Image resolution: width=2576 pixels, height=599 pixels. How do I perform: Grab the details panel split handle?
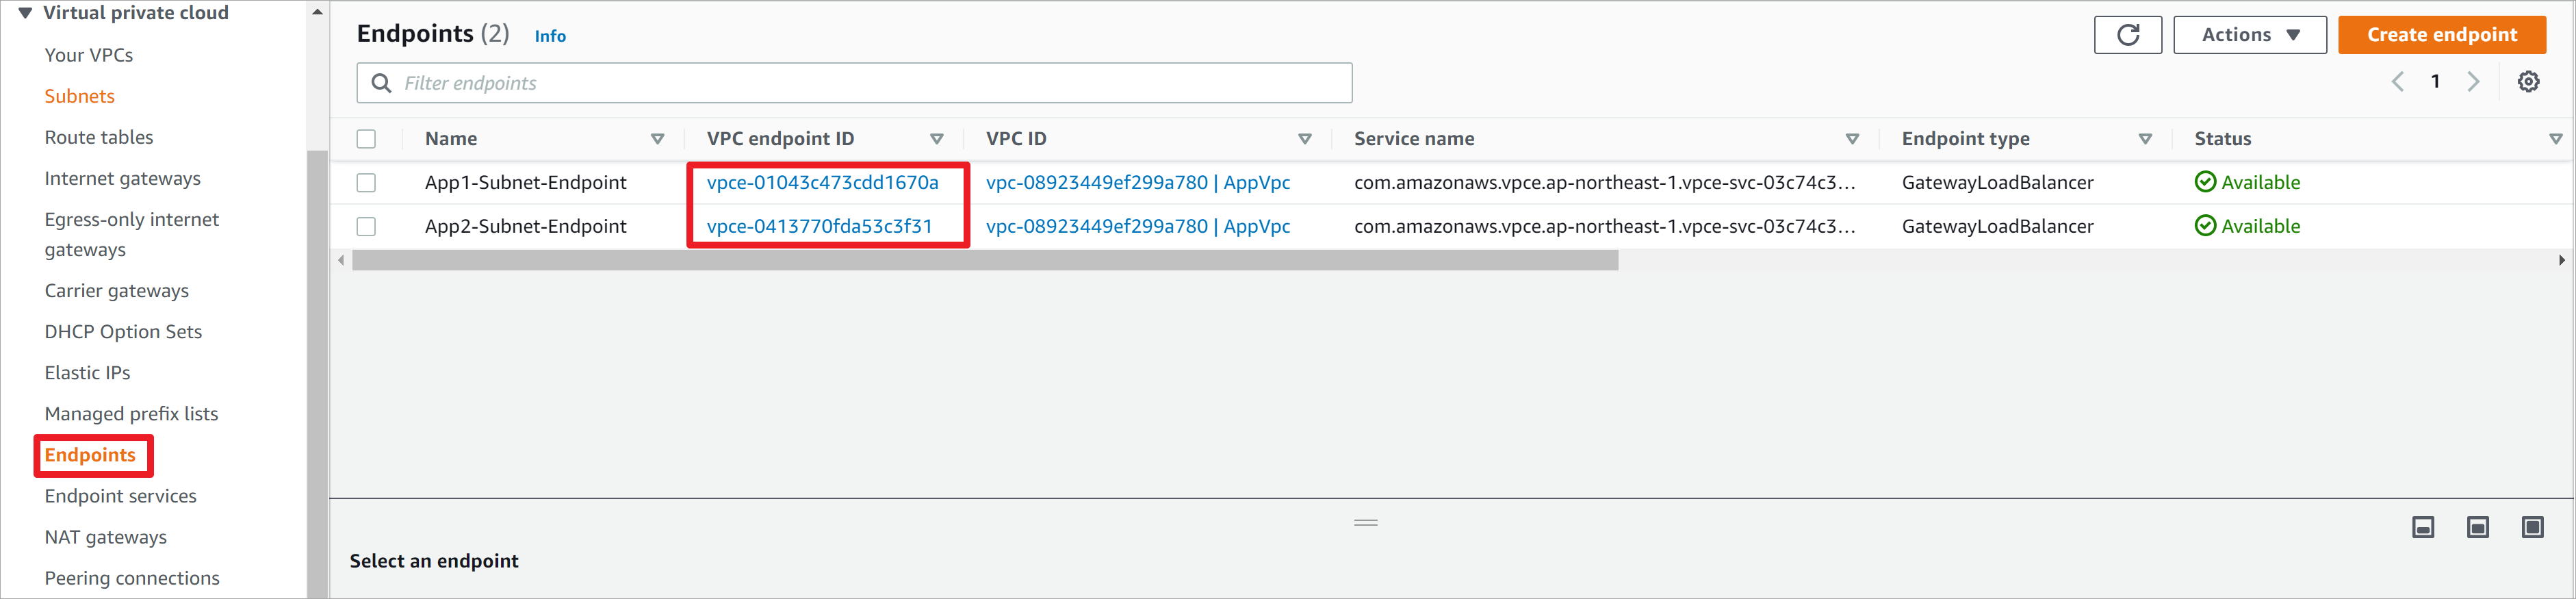click(1366, 522)
